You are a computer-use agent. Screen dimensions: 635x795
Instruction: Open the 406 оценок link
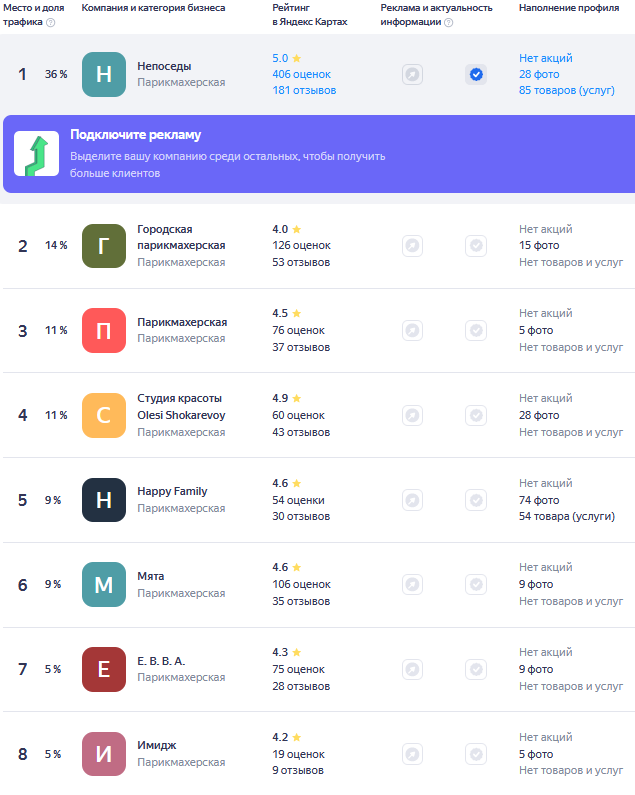301,74
